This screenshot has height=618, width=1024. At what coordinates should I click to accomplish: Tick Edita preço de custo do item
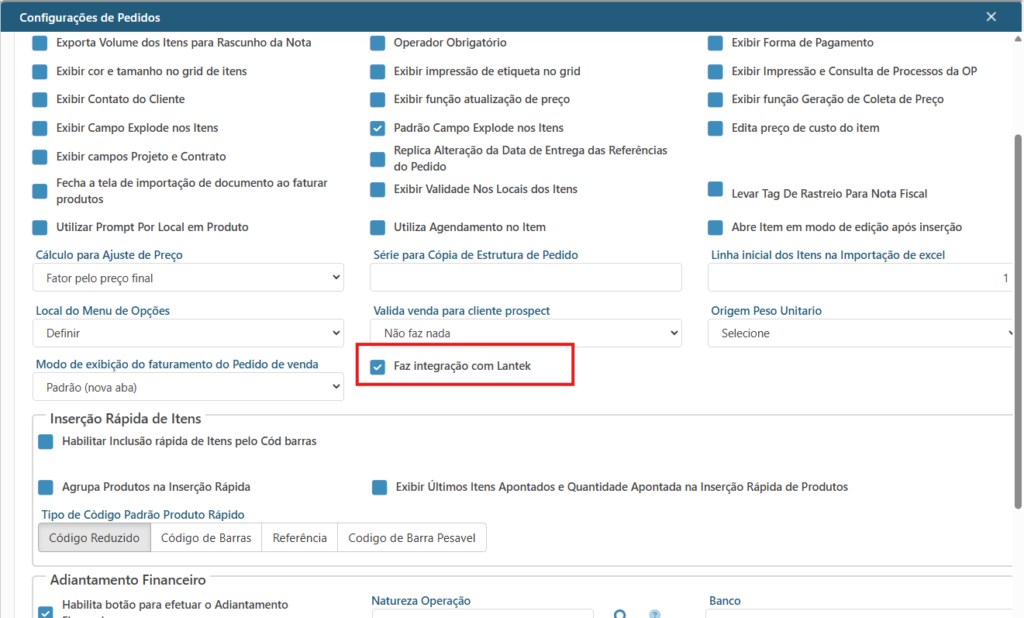tap(715, 128)
